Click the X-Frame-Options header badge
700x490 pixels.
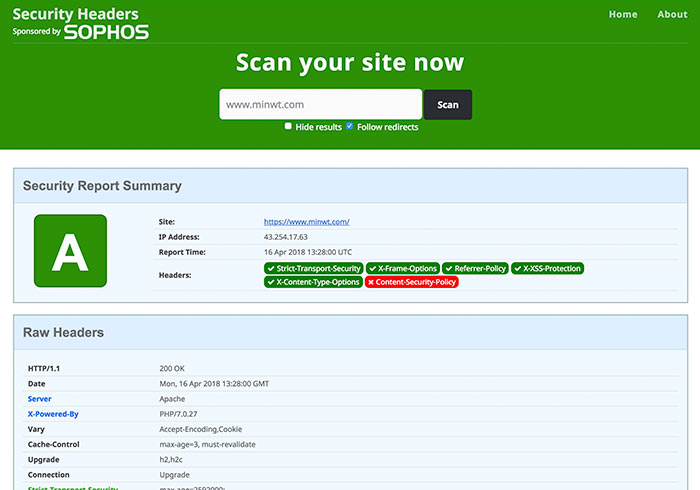(402, 268)
